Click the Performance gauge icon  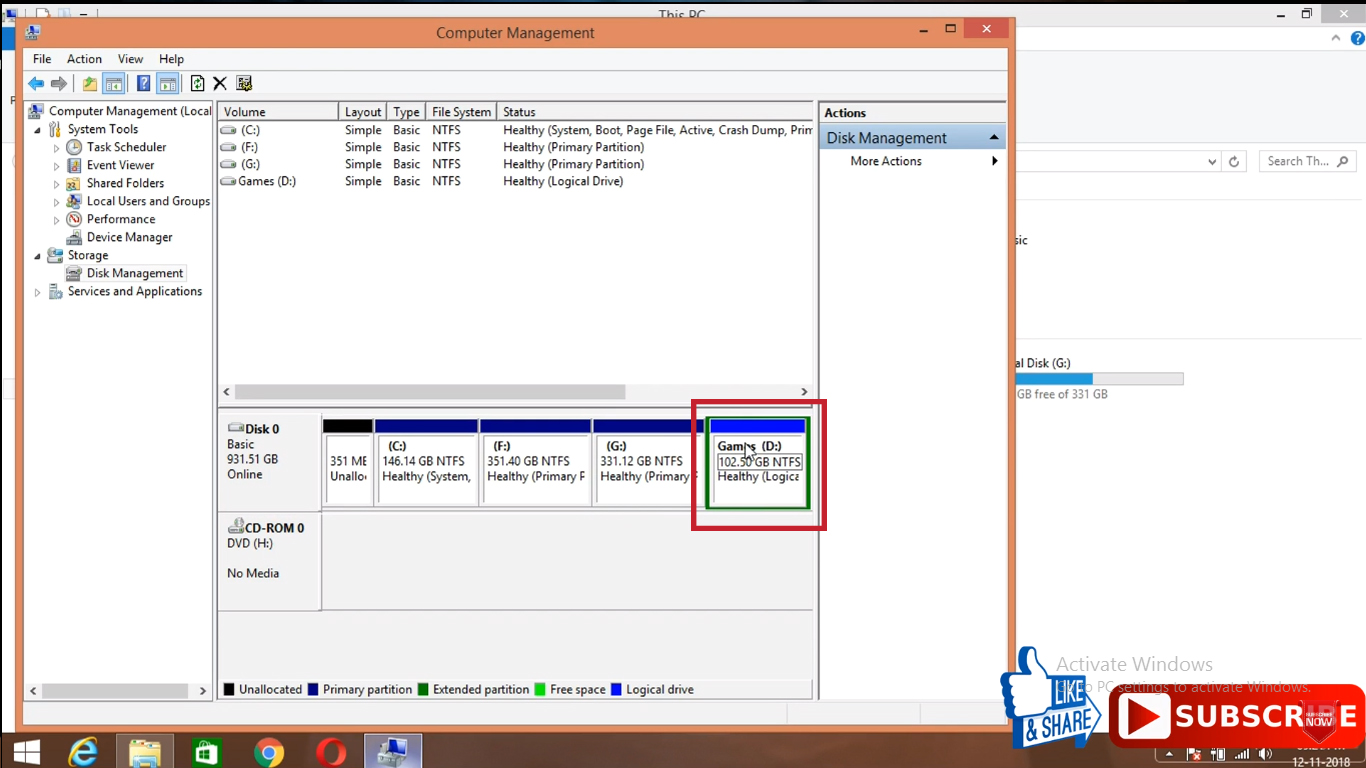[x=74, y=219]
